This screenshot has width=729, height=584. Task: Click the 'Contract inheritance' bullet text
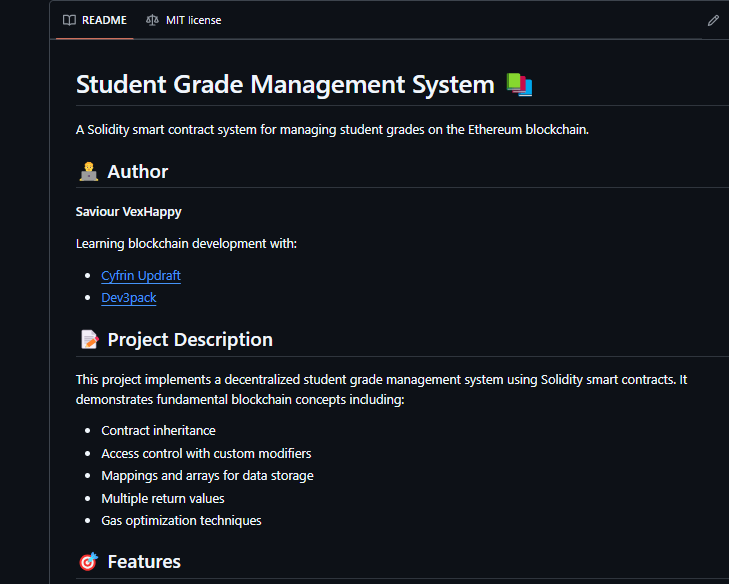coord(159,431)
